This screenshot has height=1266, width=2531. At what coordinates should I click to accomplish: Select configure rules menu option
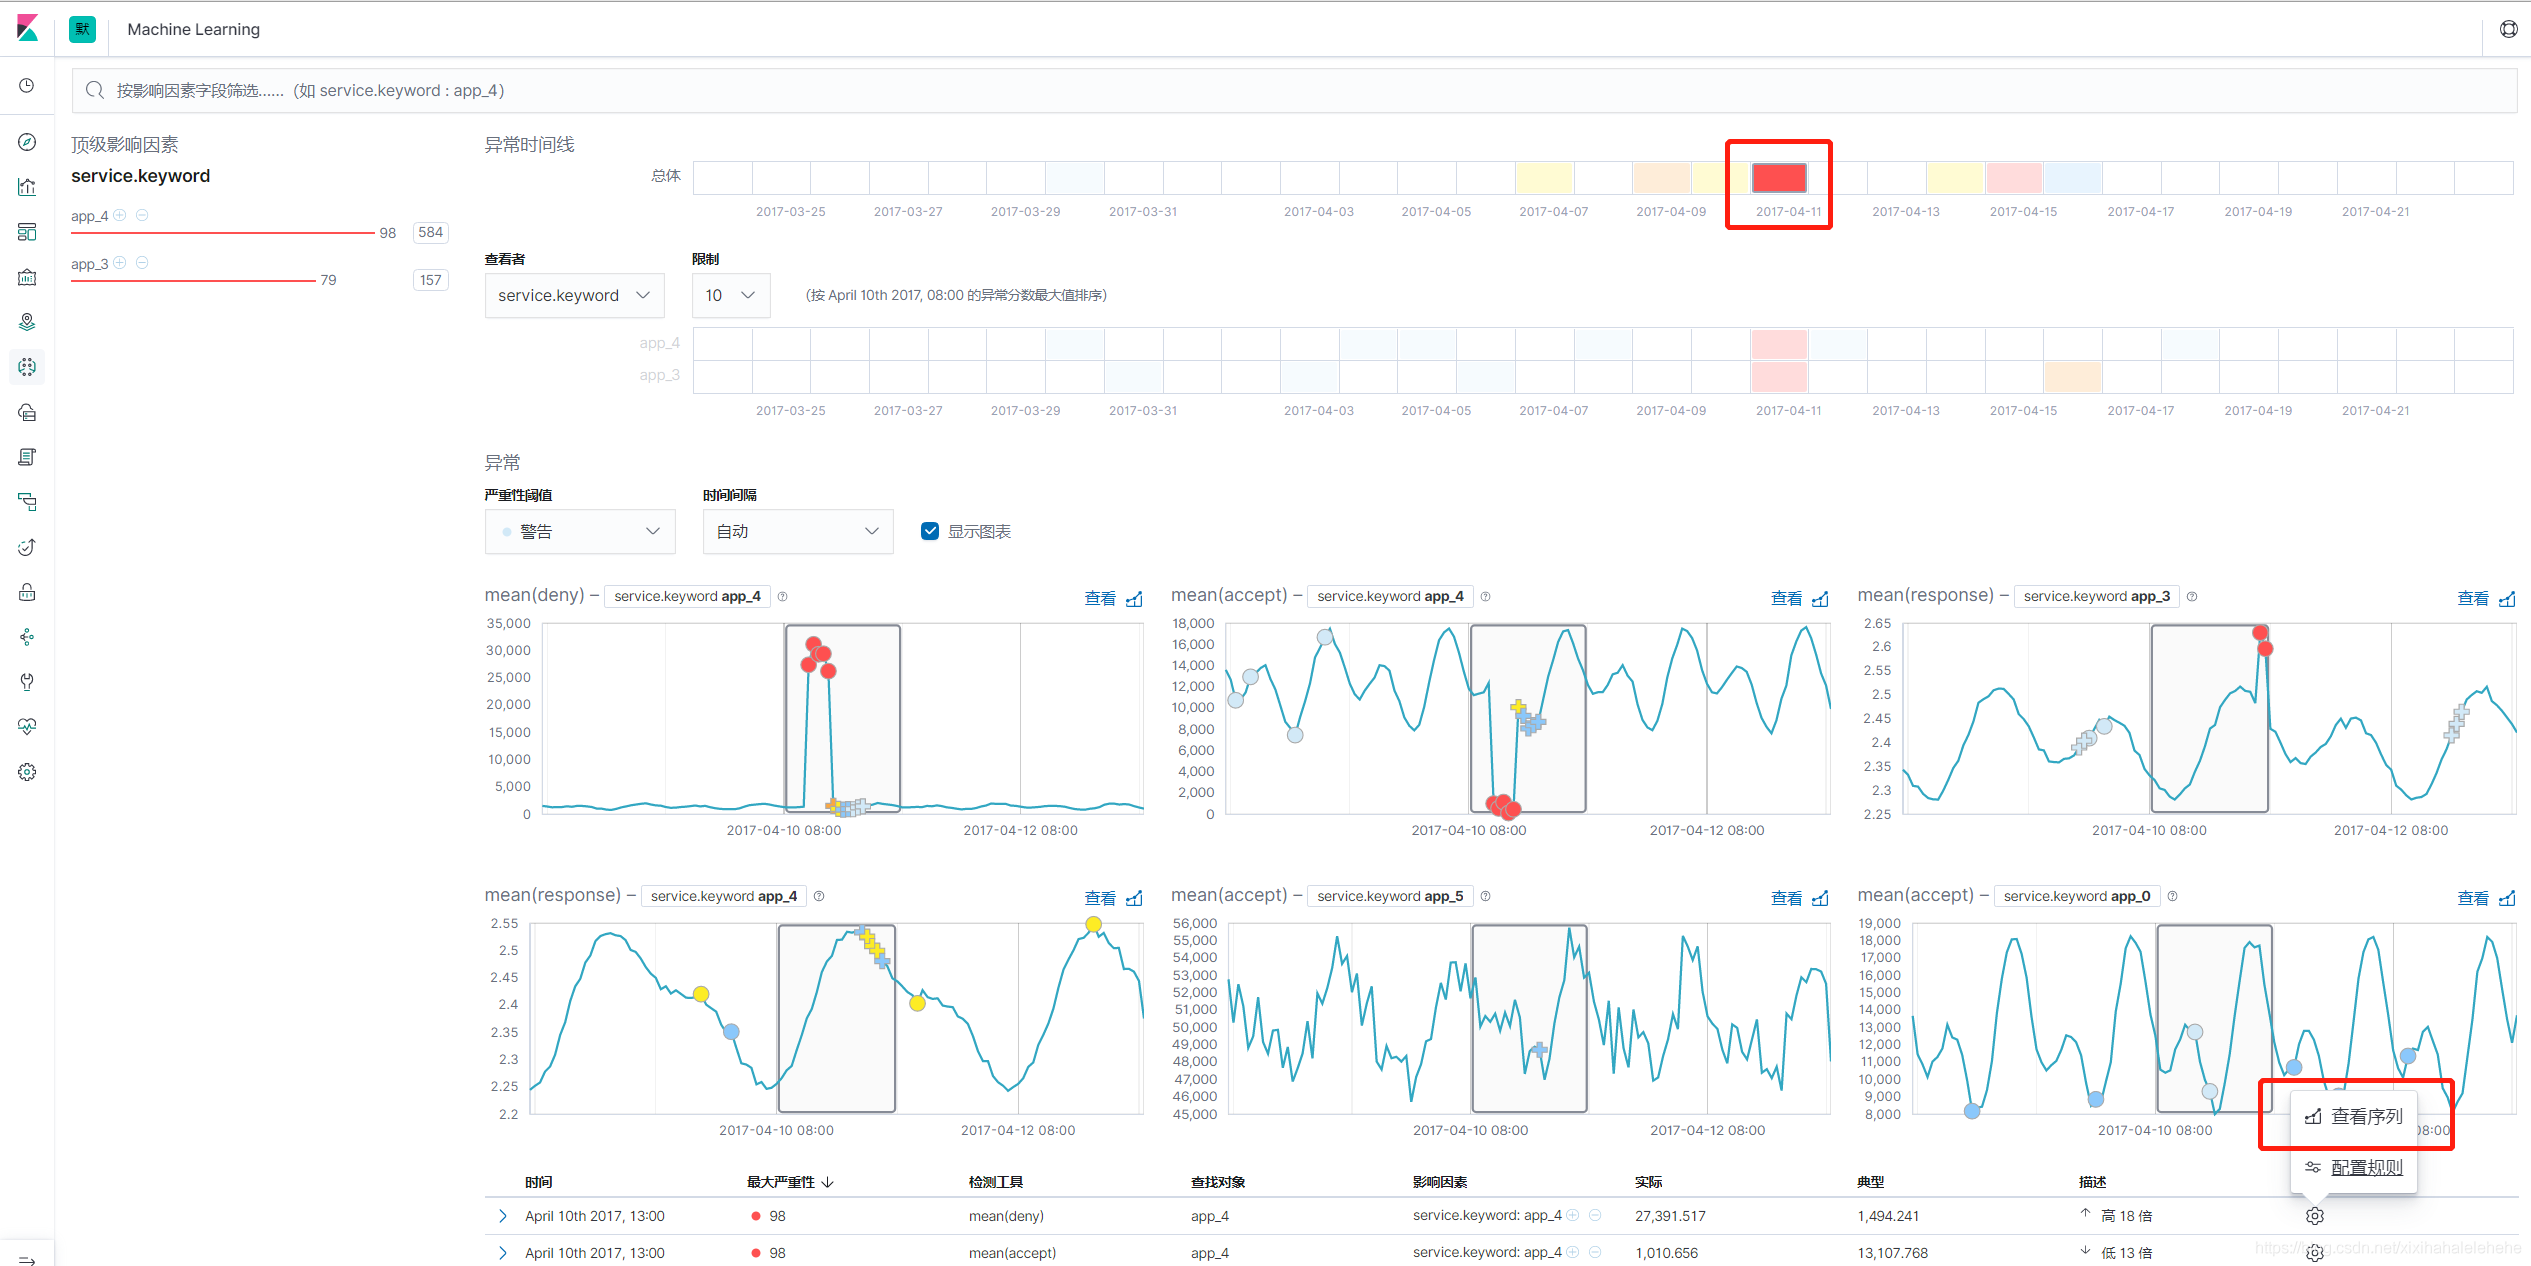(x=2354, y=1167)
